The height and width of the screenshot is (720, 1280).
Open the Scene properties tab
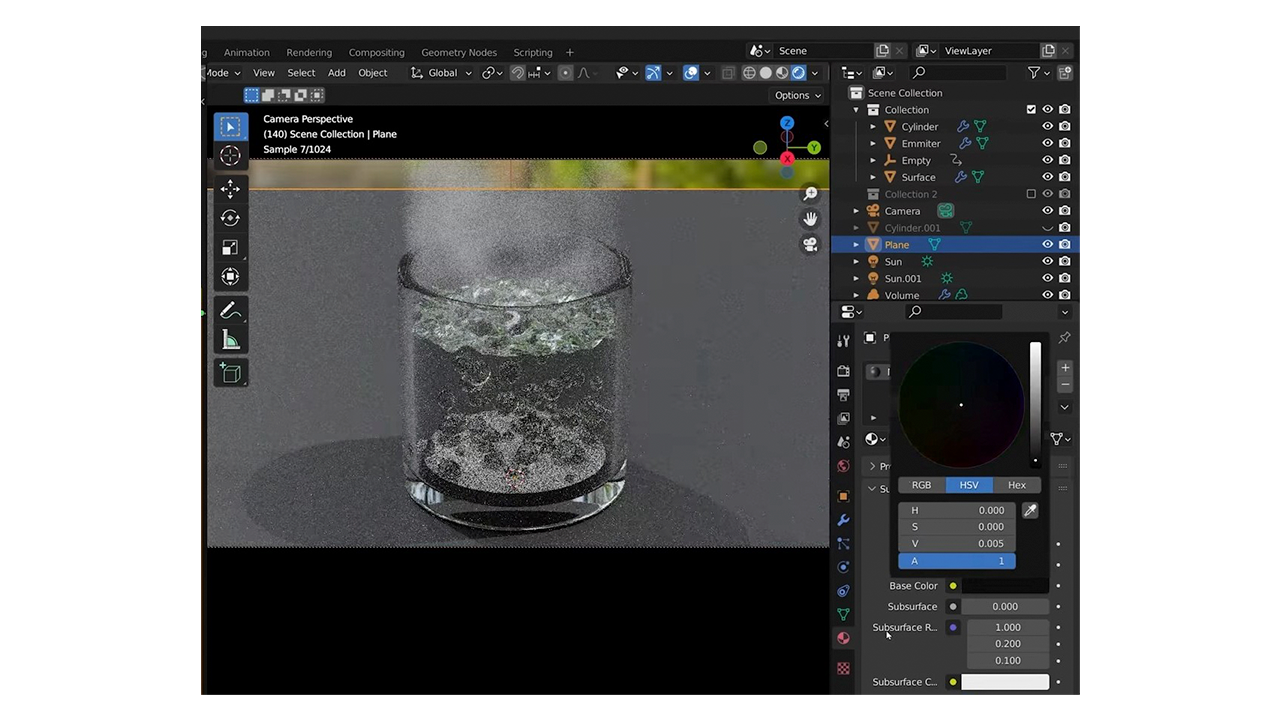pyautogui.click(x=843, y=442)
